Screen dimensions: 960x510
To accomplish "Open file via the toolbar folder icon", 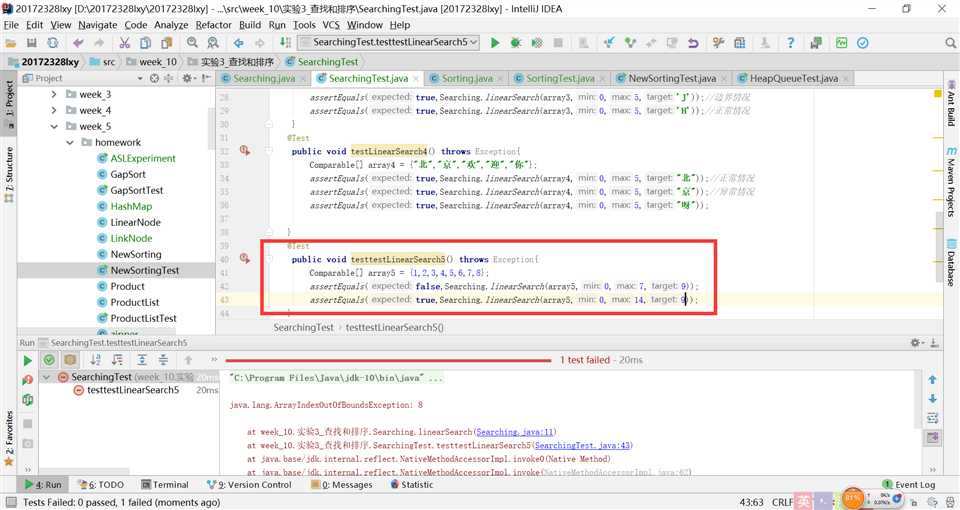I will click(10, 43).
